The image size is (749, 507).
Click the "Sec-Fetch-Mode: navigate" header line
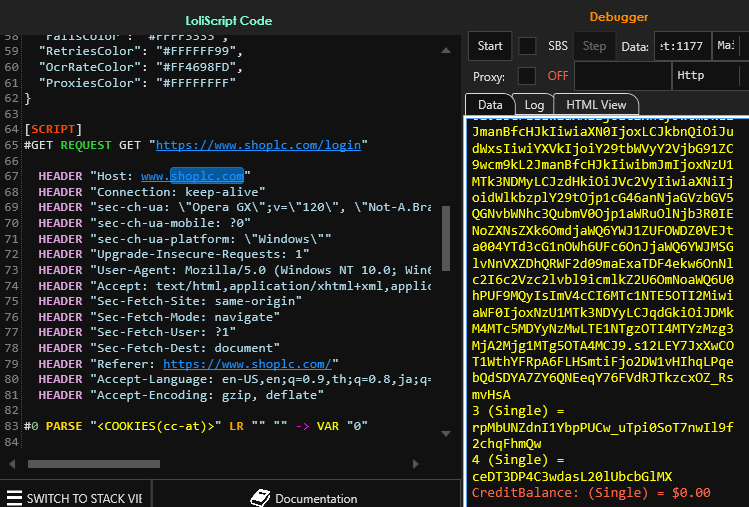click(x=159, y=317)
